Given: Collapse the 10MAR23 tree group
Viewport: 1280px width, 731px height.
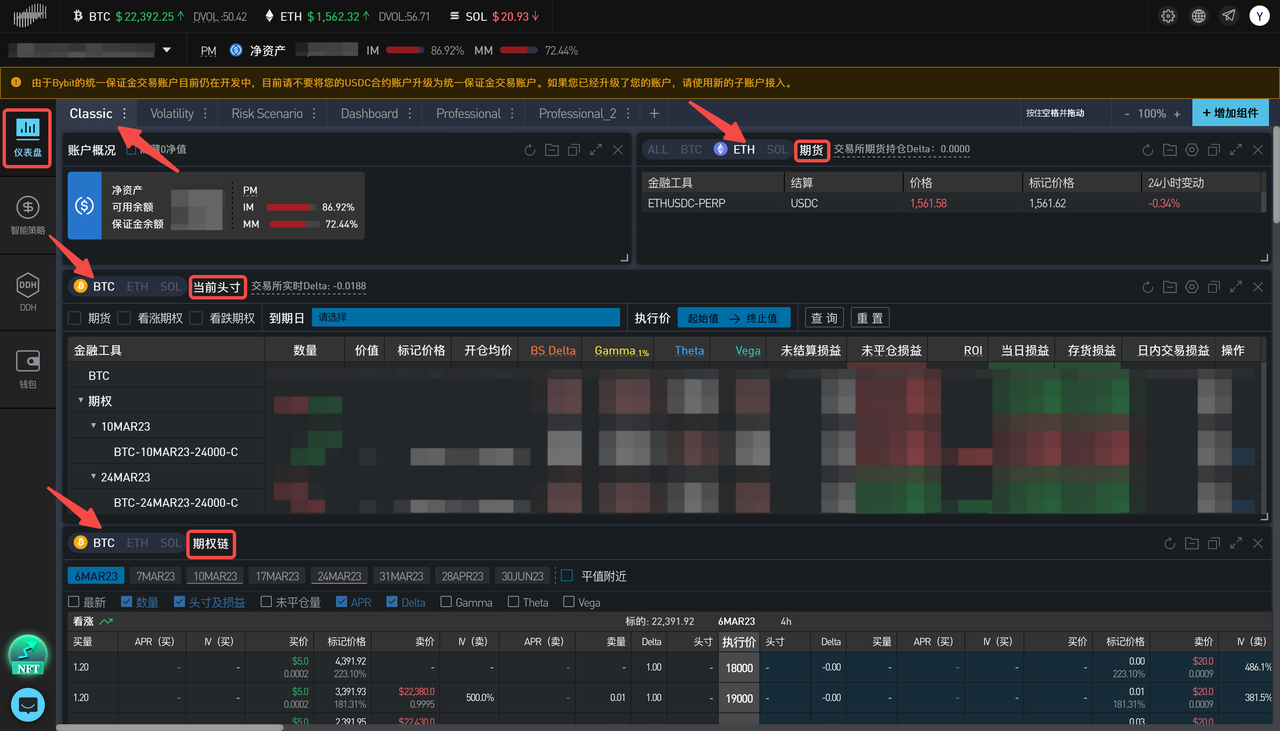Looking at the screenshot, I should tap(94, 426).
